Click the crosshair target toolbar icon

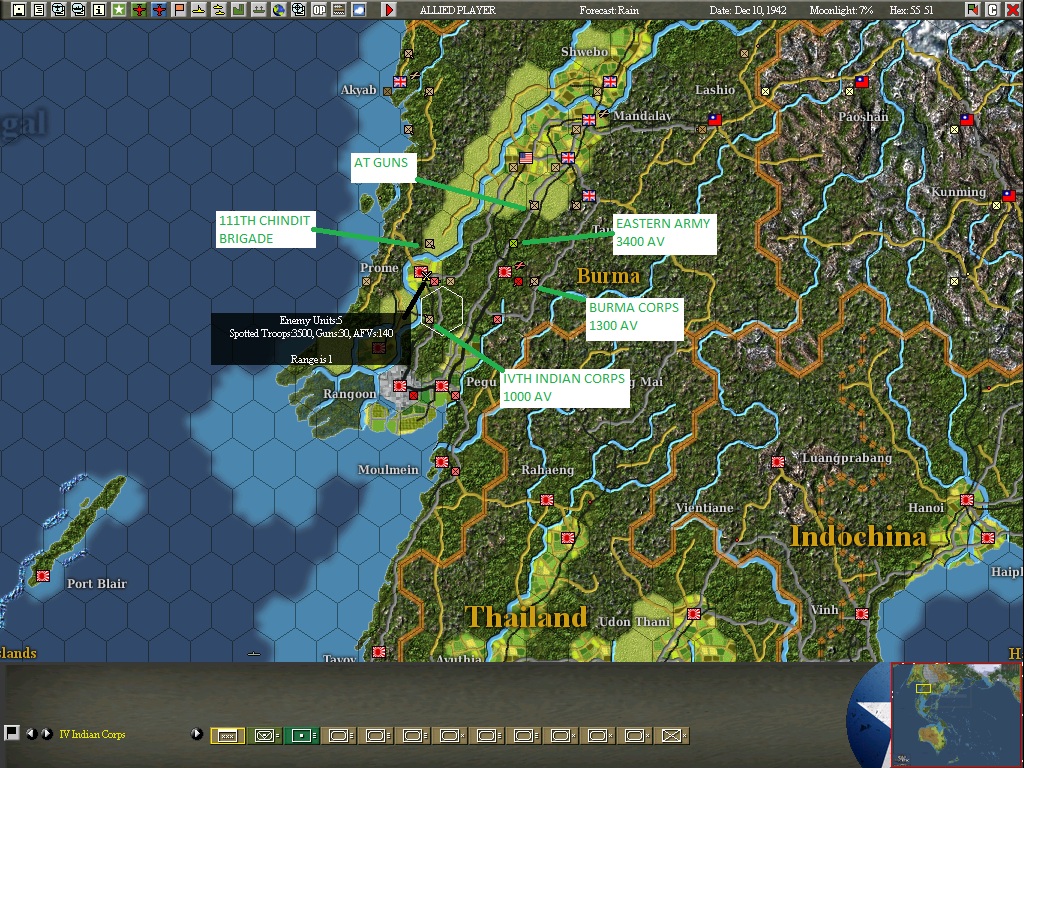pos(298,9)
